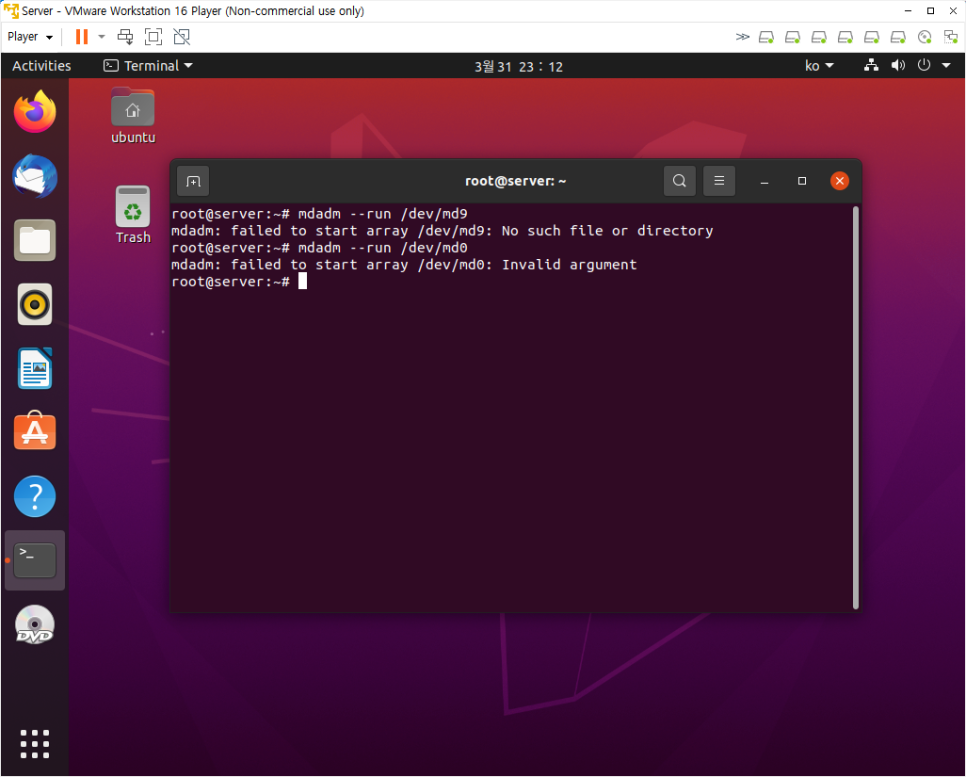Click the volume speaker icon in top bar
Screen dimensions: 966x777
898,65
